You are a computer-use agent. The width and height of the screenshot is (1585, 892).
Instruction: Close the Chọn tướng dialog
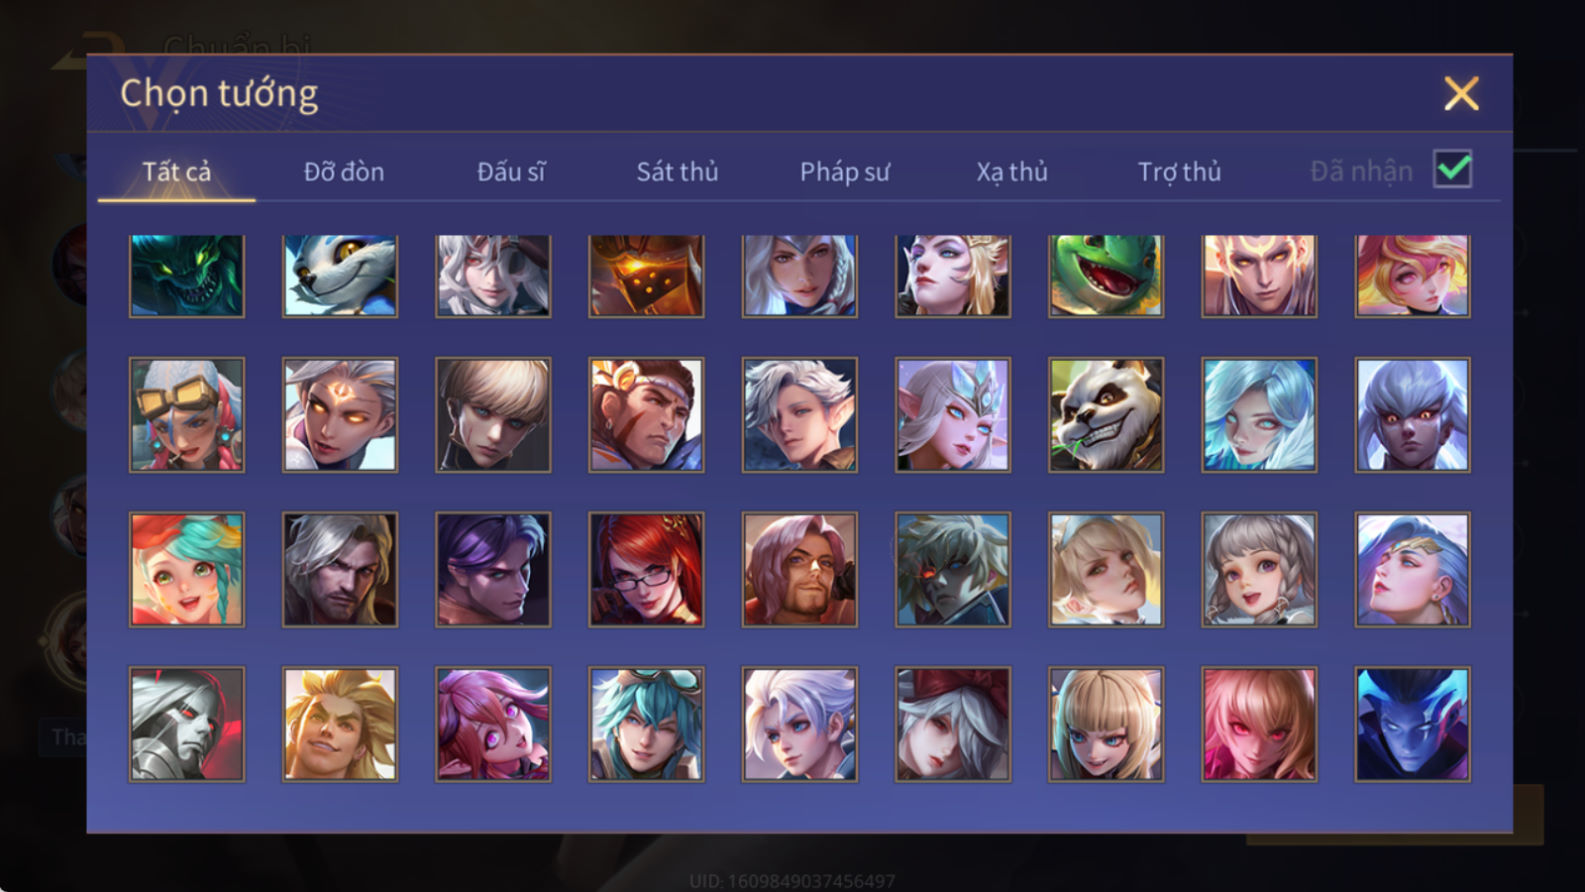[x=1461, y=94]
